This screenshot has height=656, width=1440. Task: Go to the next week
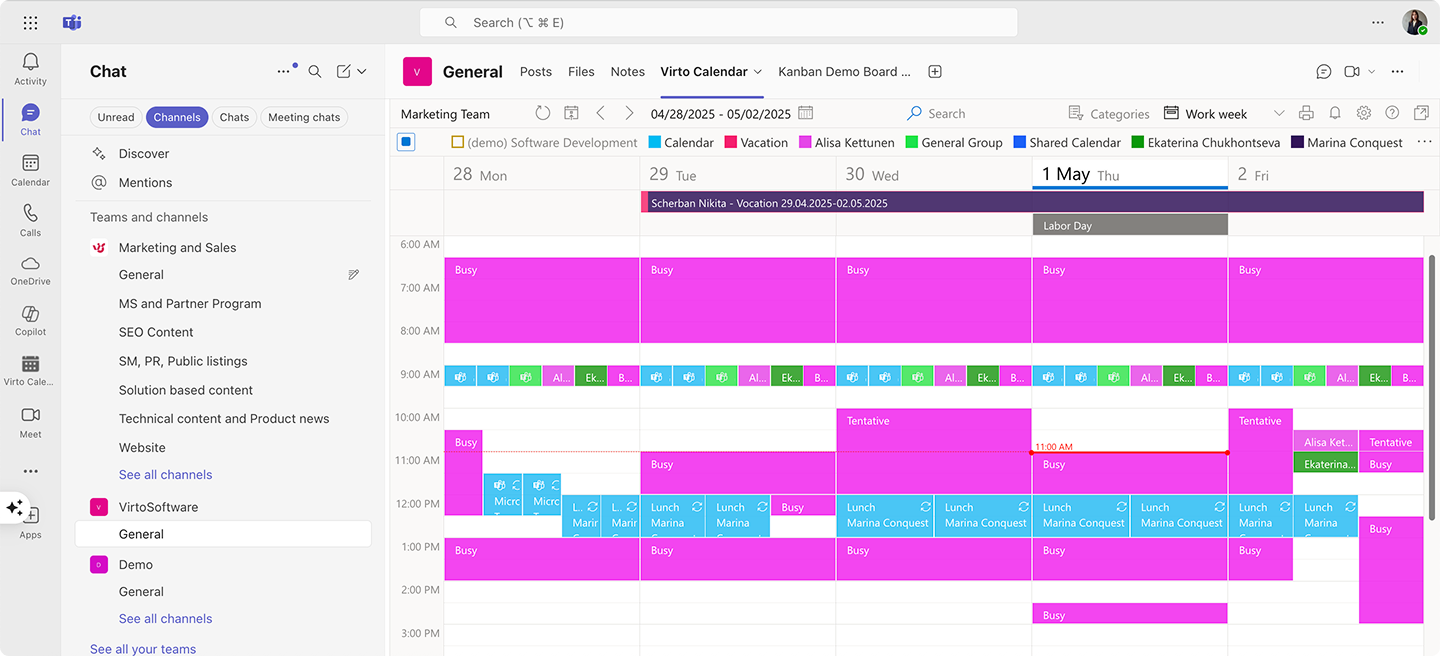click(629, 113)
